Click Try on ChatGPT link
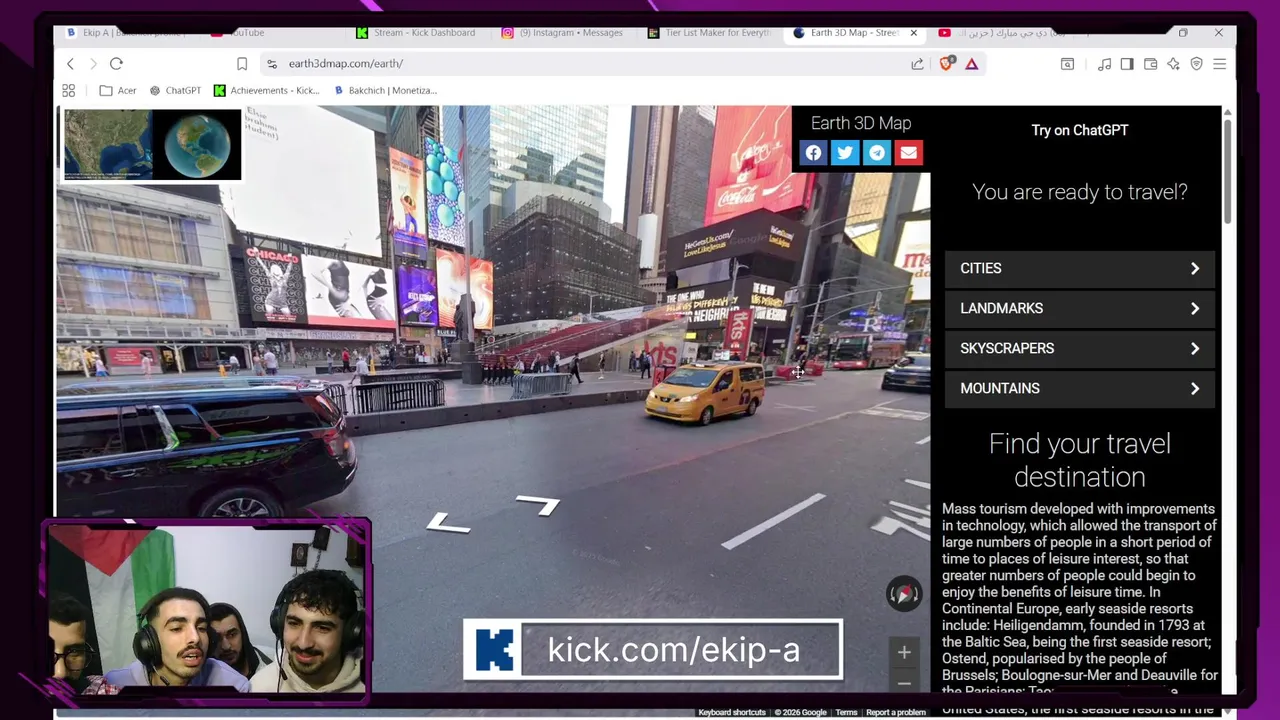The height and width of the screenshot is (720, 1280). pos(1080,130)
